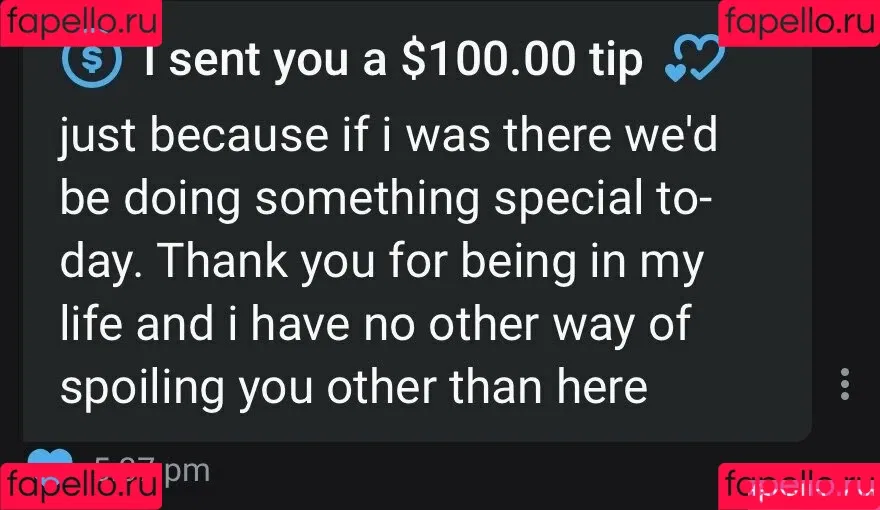Click the top-right fapello.ru watermark
Image resolution: width=880 pixels, height=510 pixels.
[799, 22]
